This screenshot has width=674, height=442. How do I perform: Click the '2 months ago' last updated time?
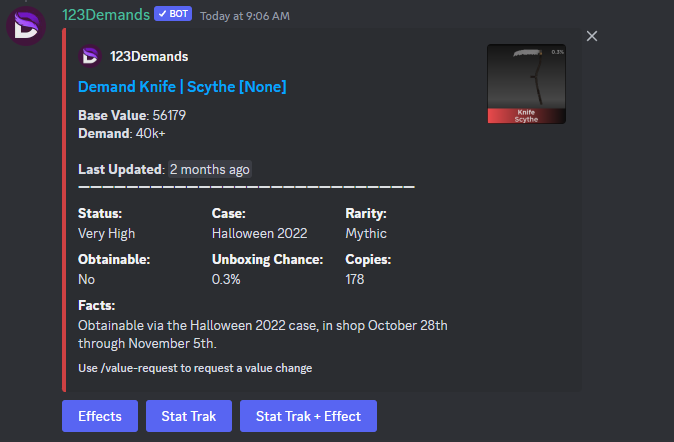[x=210, y=169]
